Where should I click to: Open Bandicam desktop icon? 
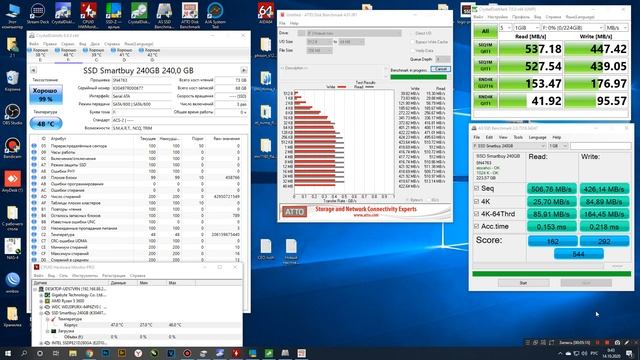tap(12, 148)
